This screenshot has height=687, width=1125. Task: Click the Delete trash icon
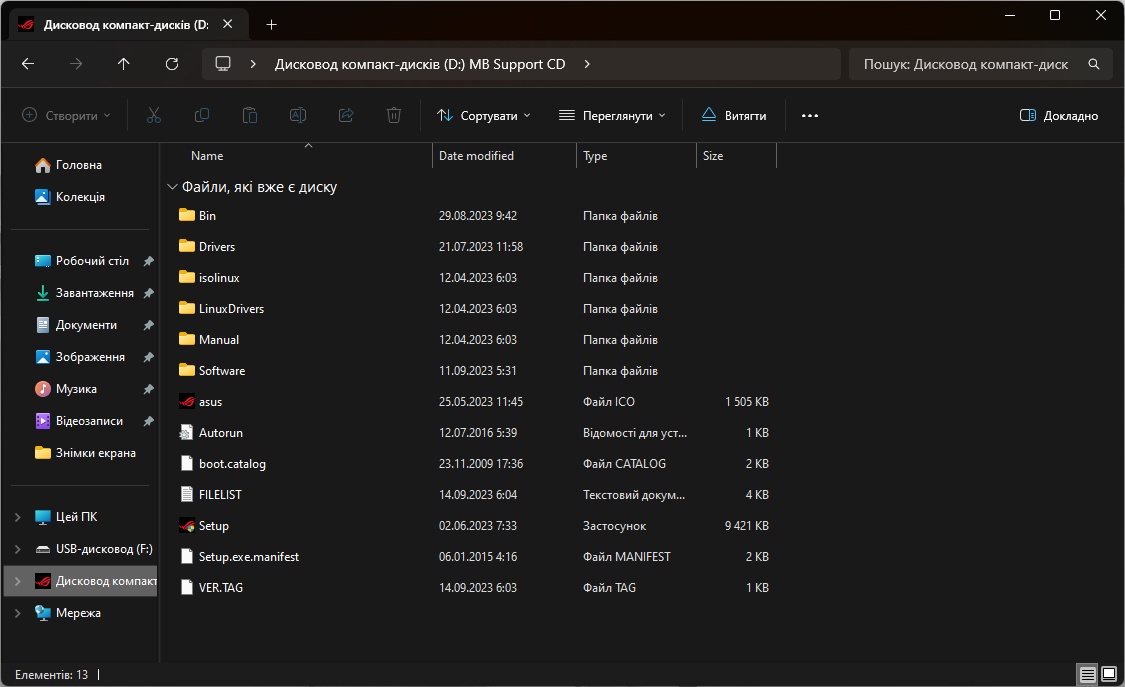tap(394, 116)
